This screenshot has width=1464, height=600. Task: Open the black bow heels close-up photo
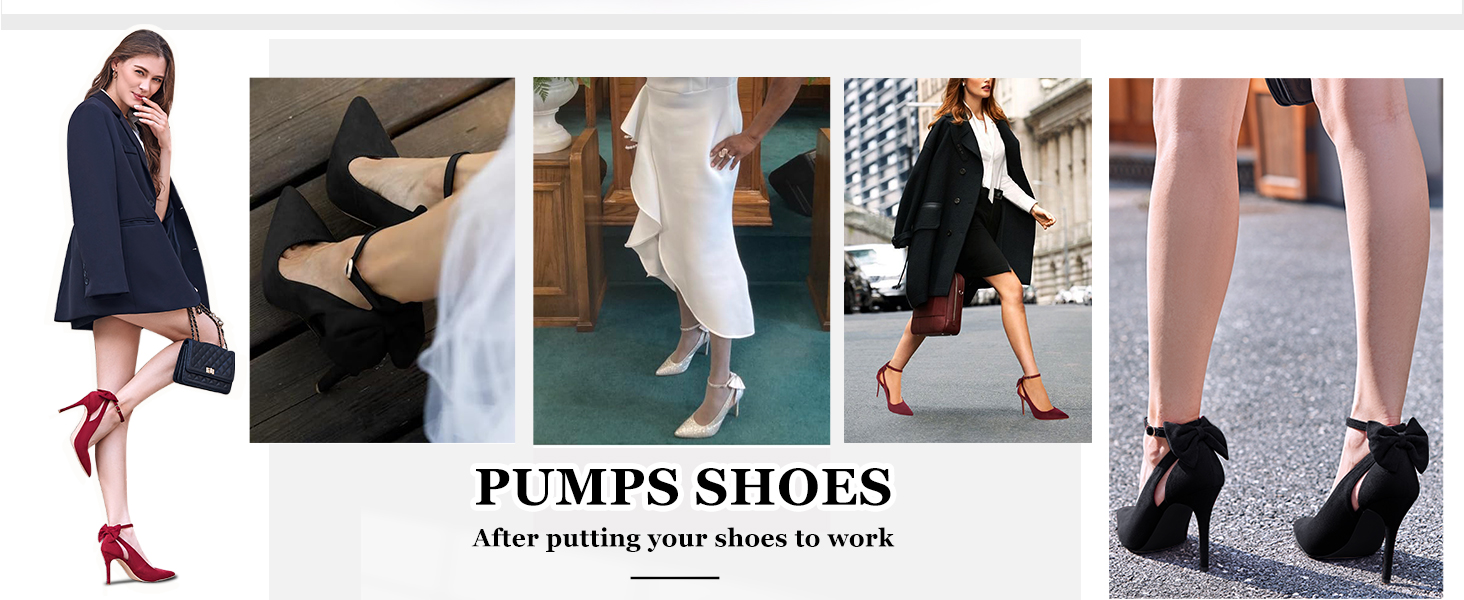1276,338
